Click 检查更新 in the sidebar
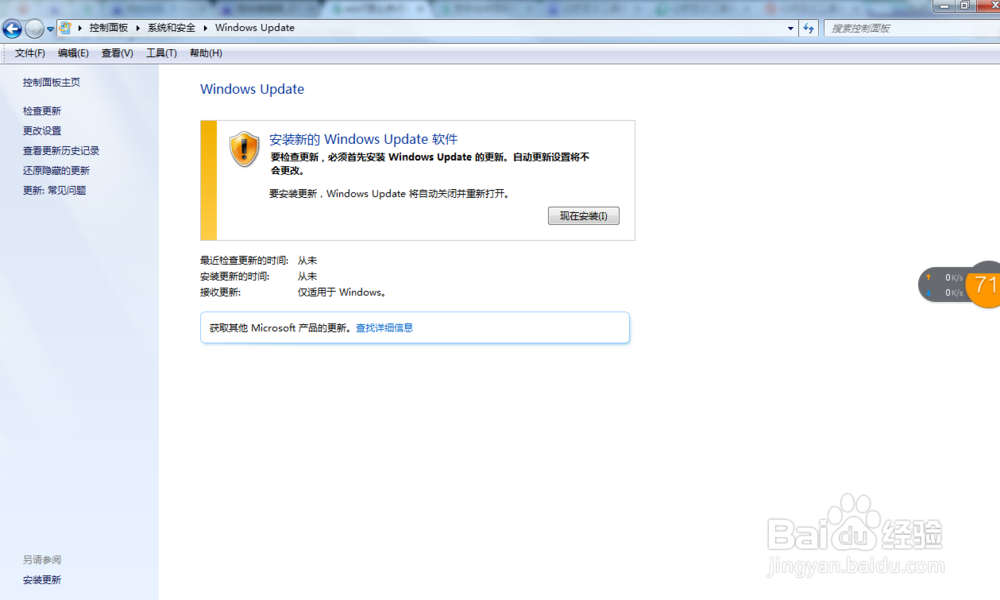 click(x=42, y=111)
